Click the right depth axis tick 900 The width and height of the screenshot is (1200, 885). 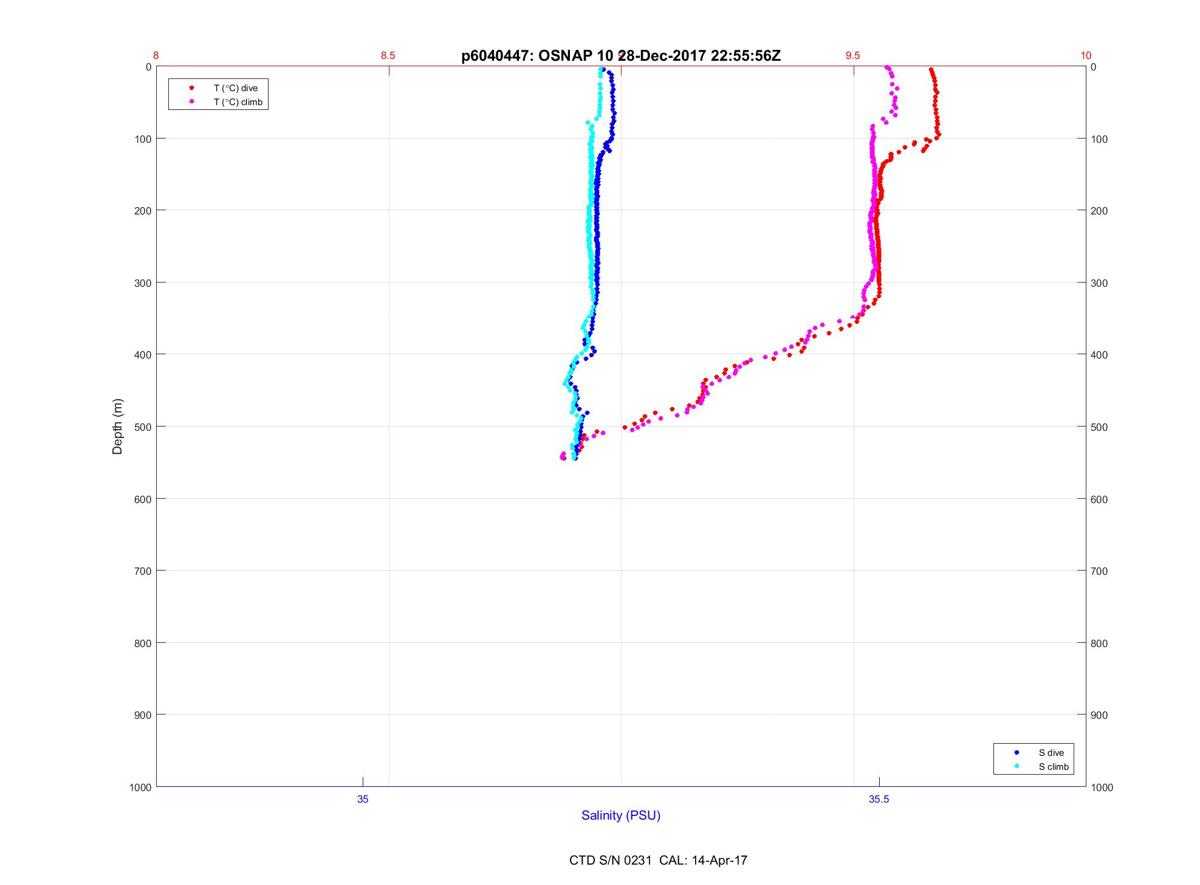click(x=1099, y=715)
